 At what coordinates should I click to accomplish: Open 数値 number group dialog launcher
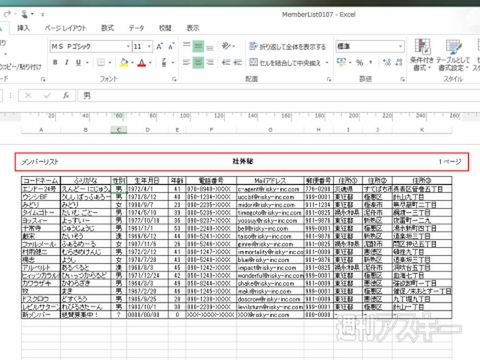click(x=403, y=79)
